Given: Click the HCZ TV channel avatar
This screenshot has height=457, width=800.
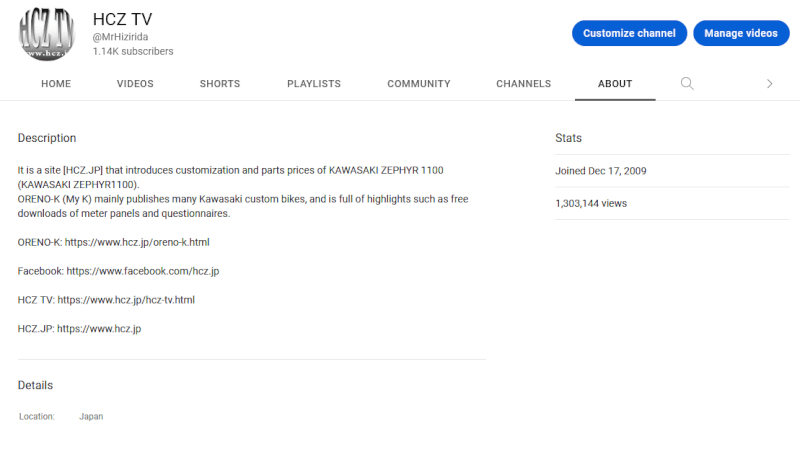Looking at the screenshot, I should [46, 33].
